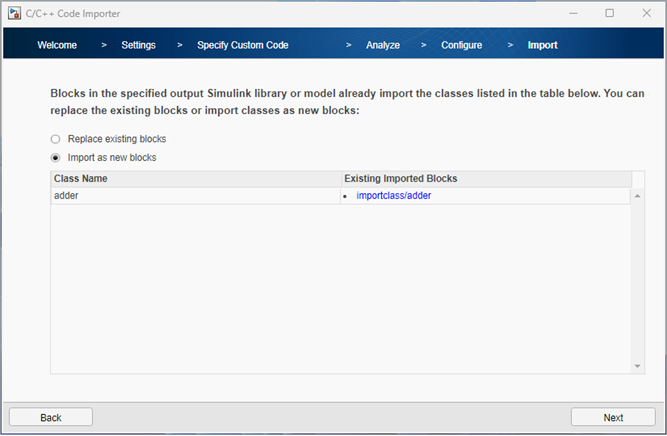Image resolution: width=667 pixels, height=436 pixels.
Task: Click the C/C++ Code Importer app icon
Action: coord(14,13)
